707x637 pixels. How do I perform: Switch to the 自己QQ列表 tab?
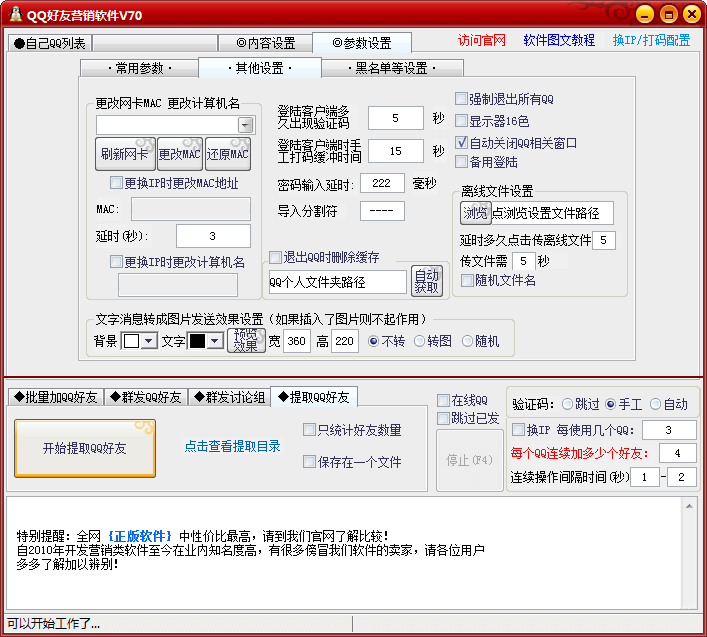[50, 43]
